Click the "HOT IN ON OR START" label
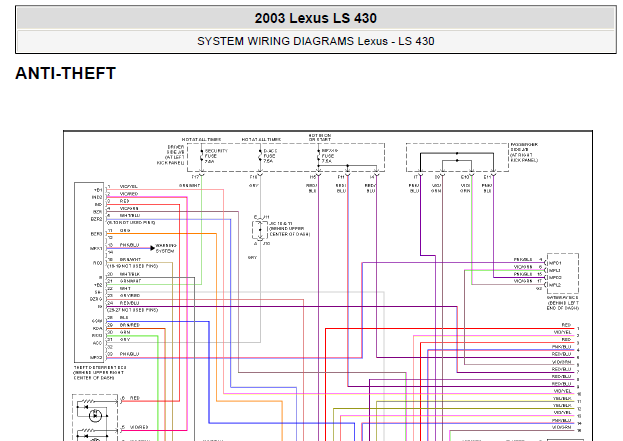This screenshot has height=441, width=623. coord(320,137)
